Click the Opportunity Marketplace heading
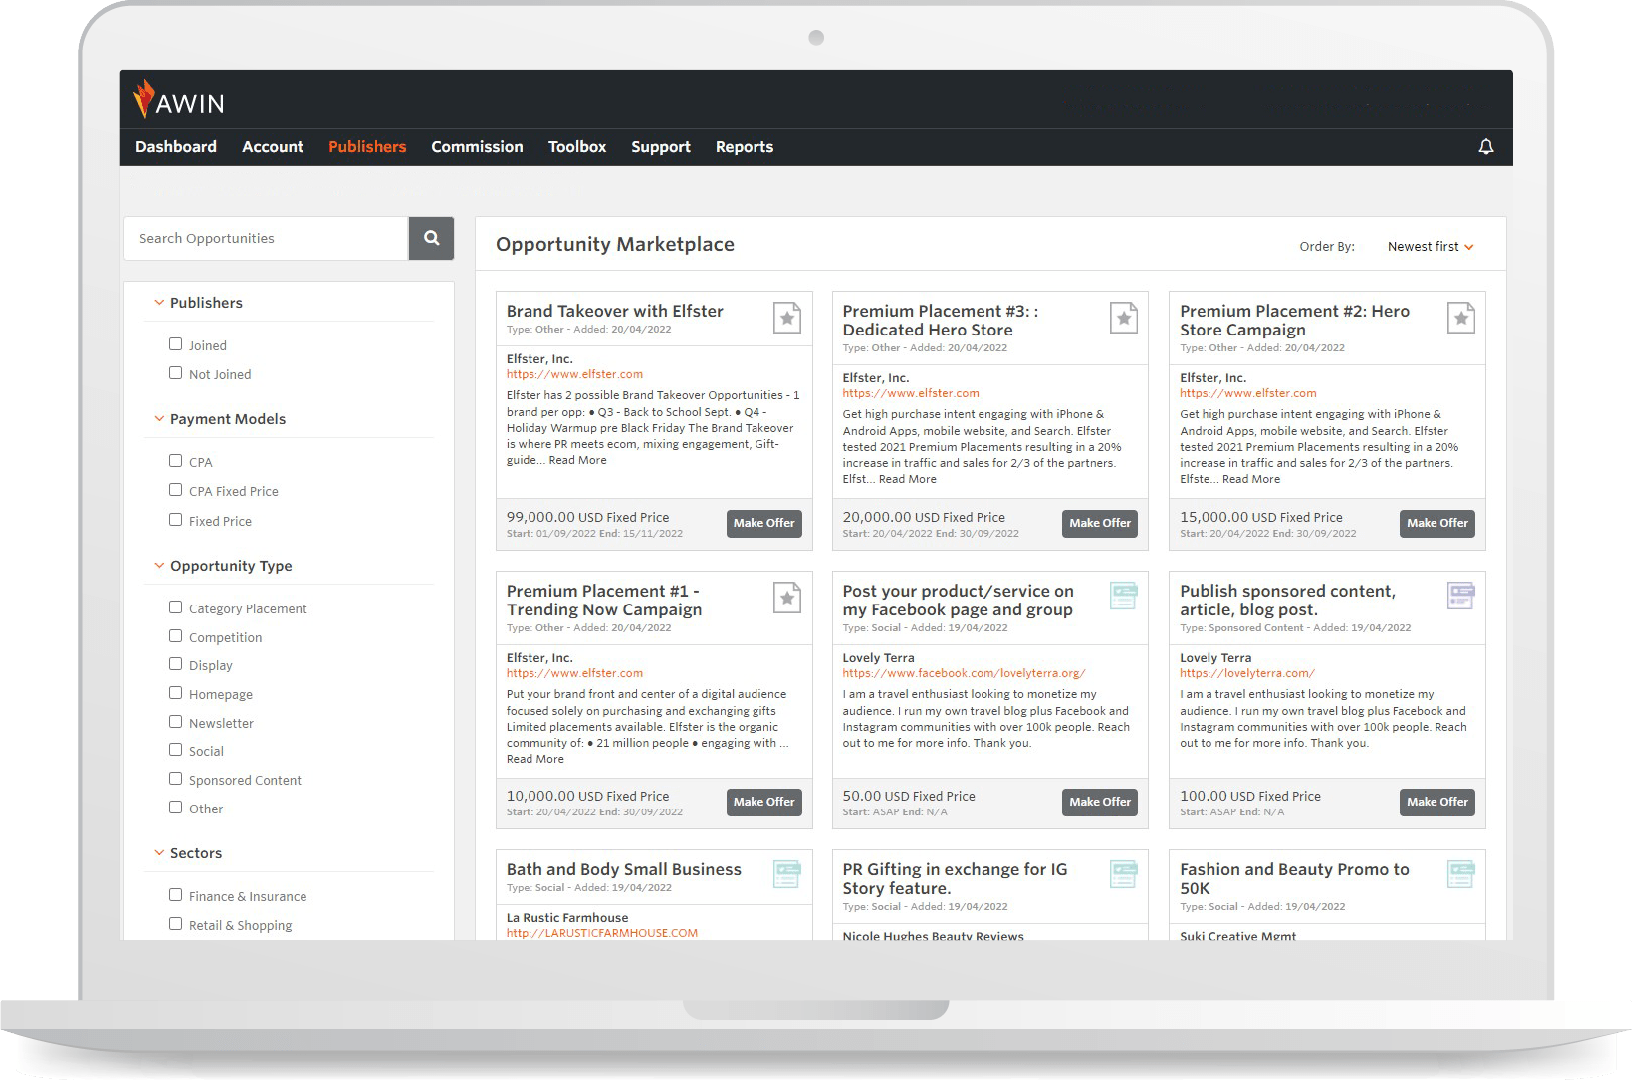This screenshot has width=1632, height=1080. [615, 245]
